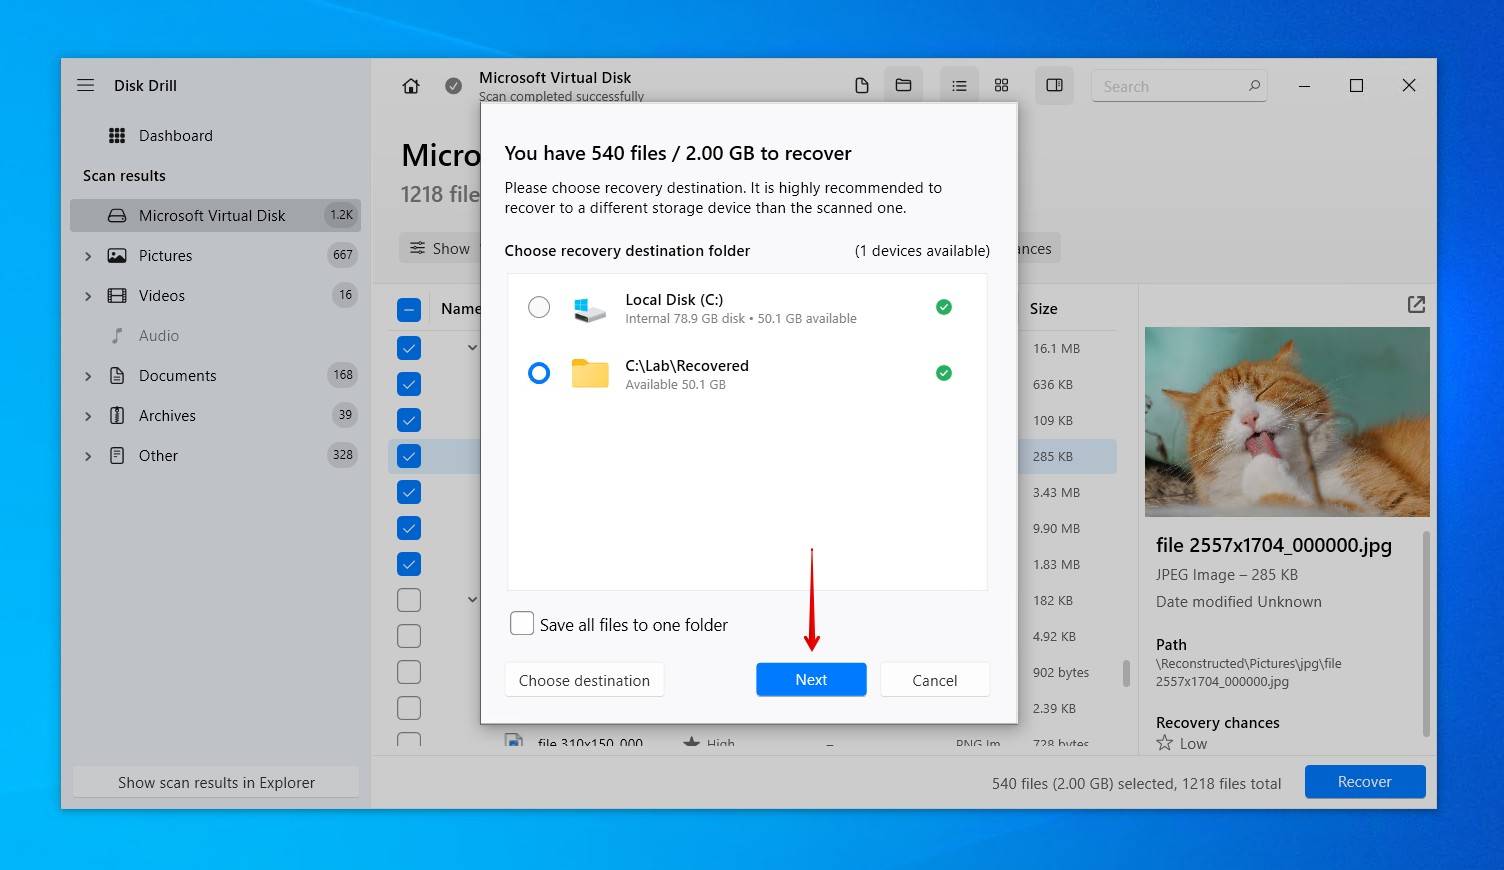Image resolution: width=1504 pixels, height=870 pixels.
Task: Choose the C:\Lab\Recovered destination radio button
Action: tap(539, 374)
